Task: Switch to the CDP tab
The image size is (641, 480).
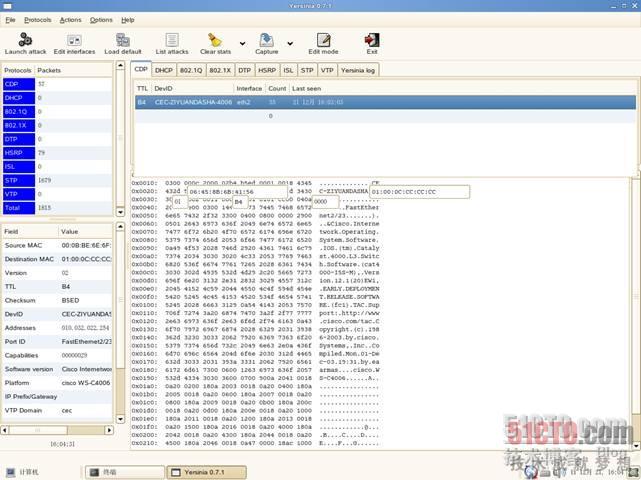Action: [x=141, y=69]
